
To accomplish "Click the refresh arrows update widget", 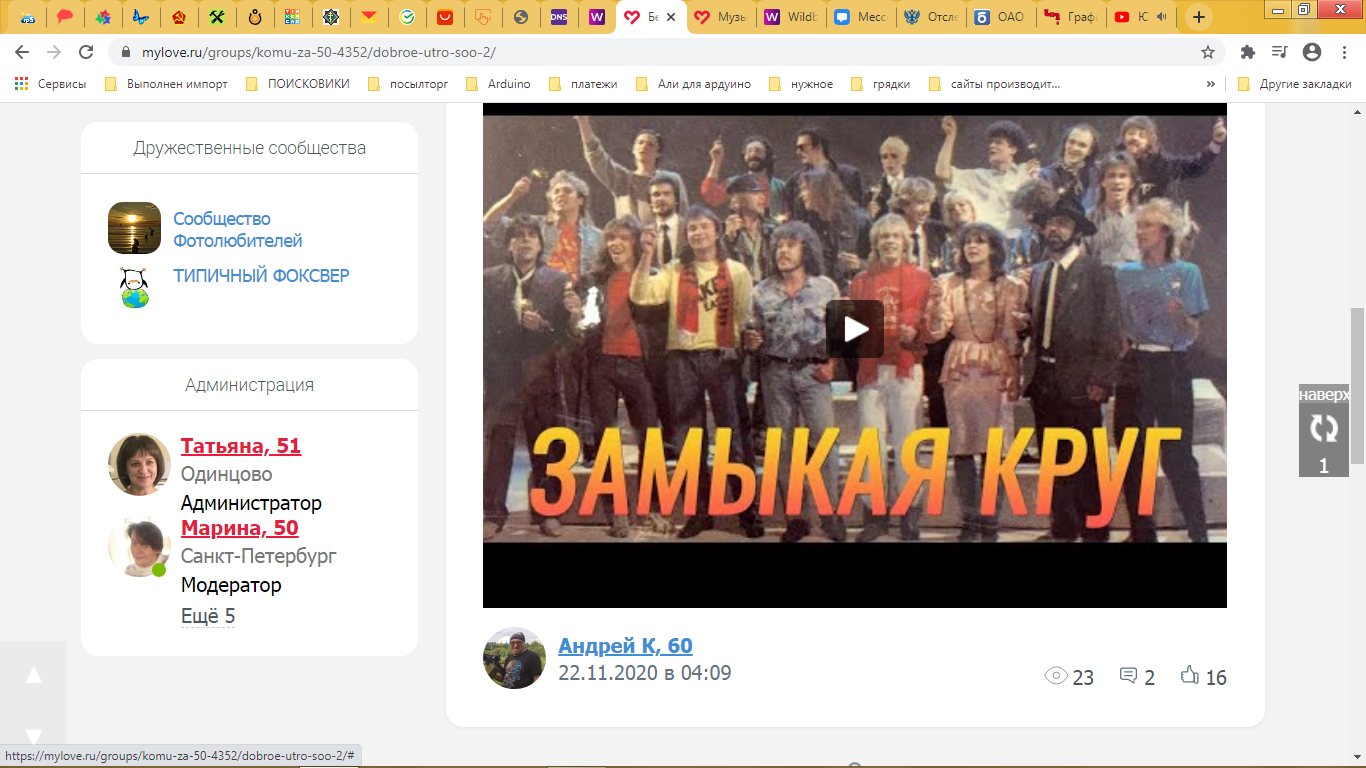I will pos(1324,429).
